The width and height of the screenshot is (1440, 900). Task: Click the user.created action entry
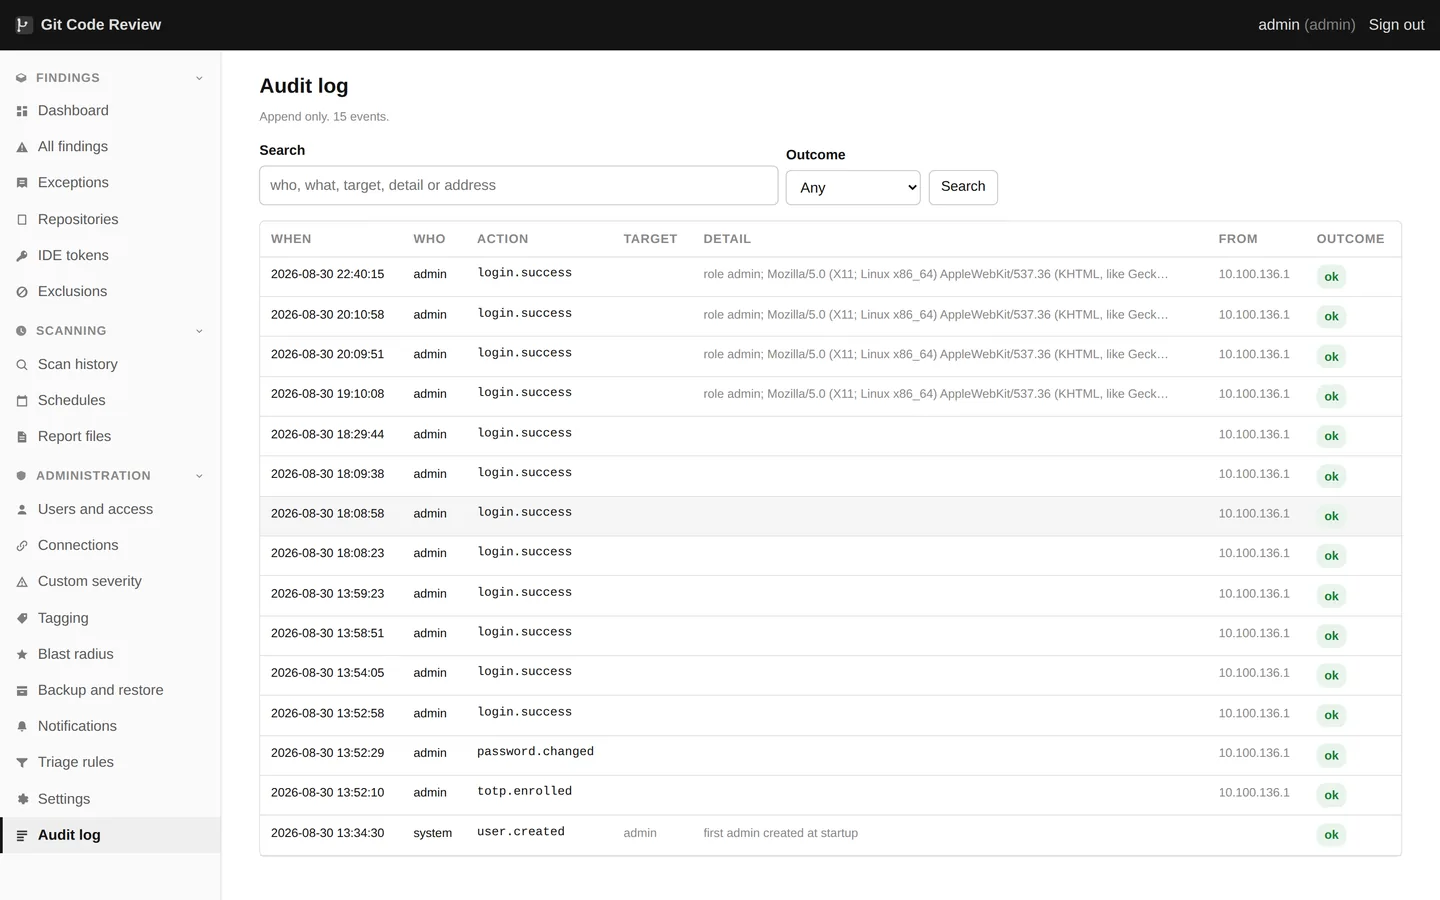pyautogui.click(x=520, y=832)
